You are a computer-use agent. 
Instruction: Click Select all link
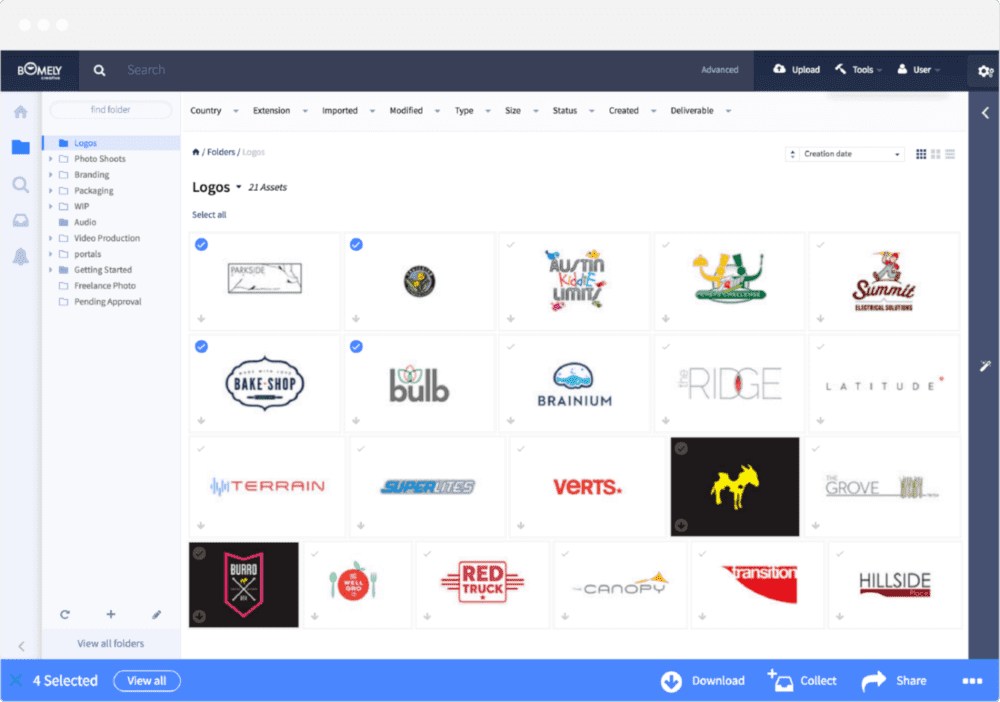click(209, 215)
